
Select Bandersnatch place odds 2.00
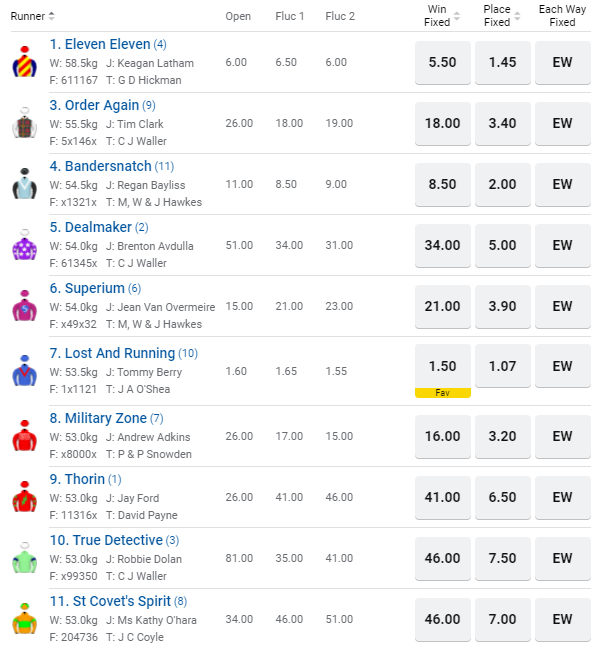click(502, 184)
